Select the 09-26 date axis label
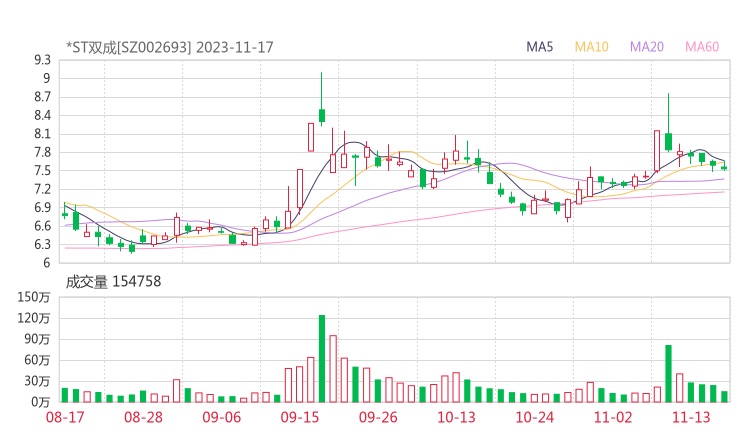 [378, 417]
